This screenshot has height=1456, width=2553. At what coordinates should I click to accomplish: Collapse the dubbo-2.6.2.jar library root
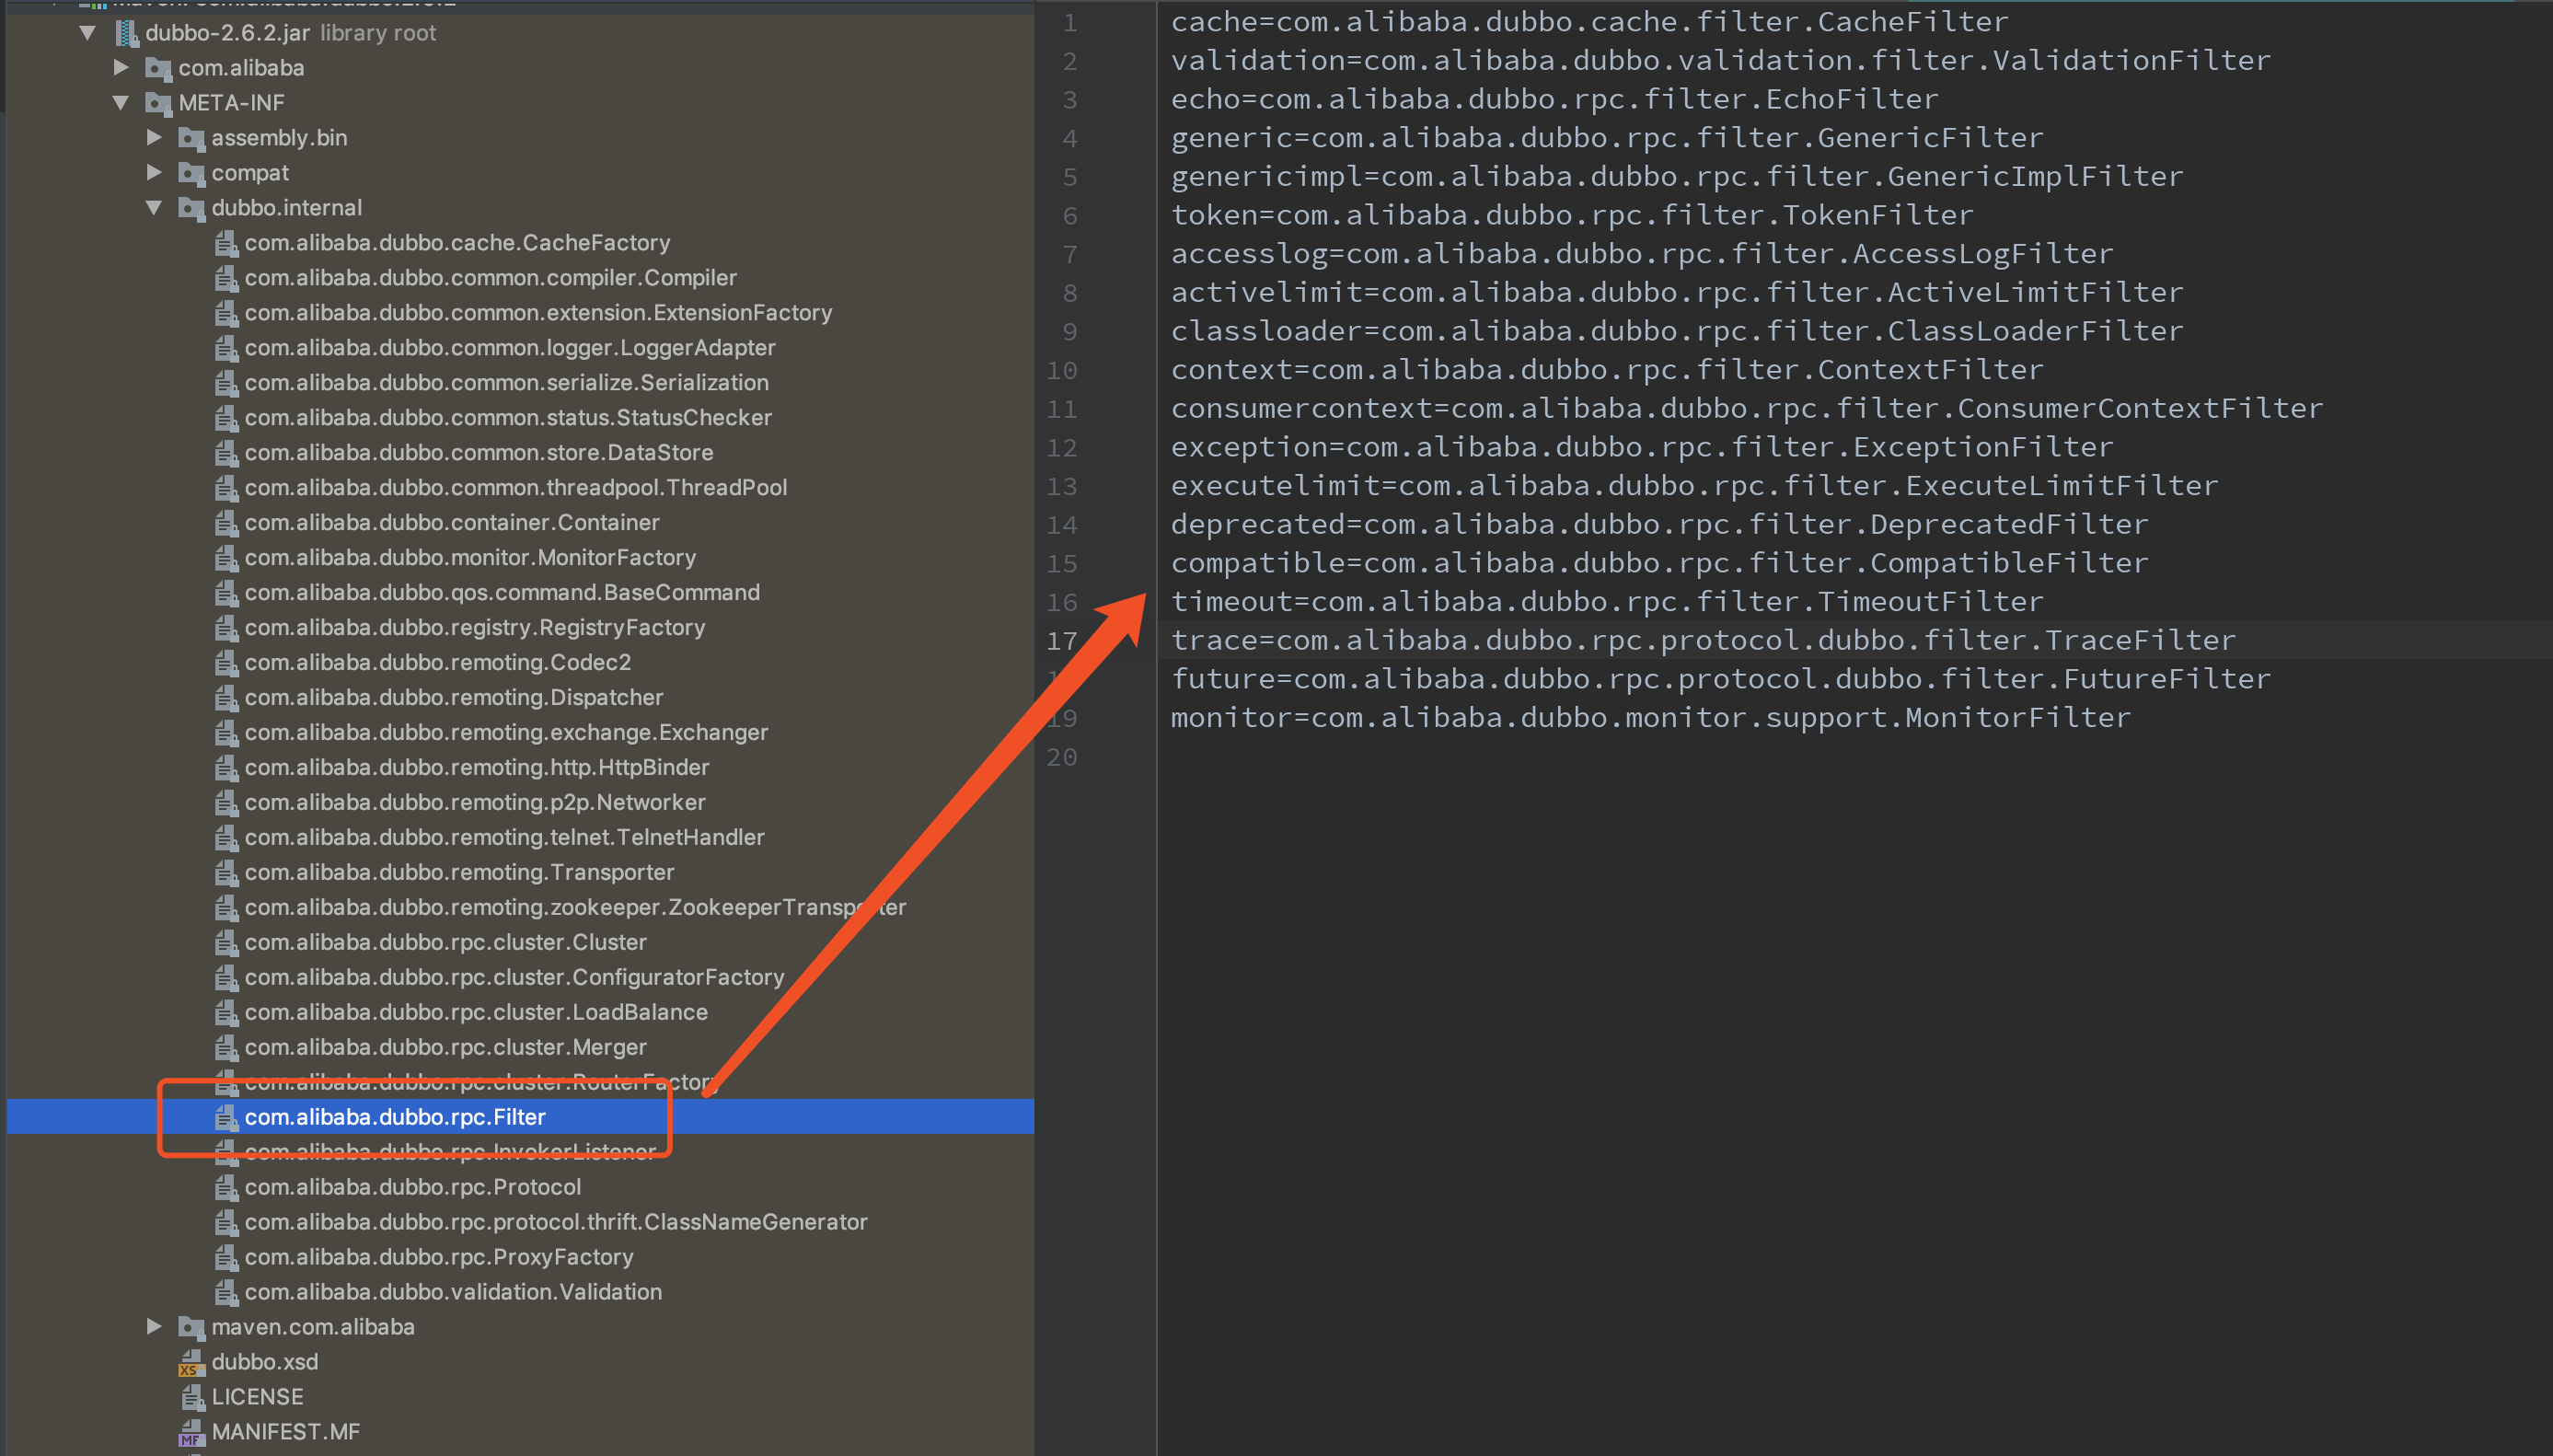[88, 33]
